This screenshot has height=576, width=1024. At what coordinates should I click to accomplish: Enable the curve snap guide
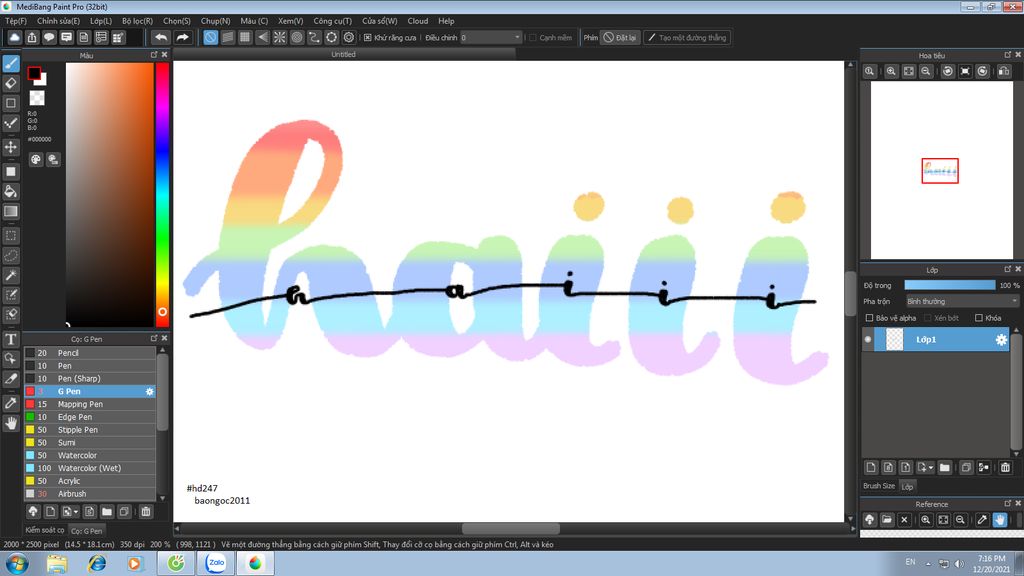[x=314, y=38]
